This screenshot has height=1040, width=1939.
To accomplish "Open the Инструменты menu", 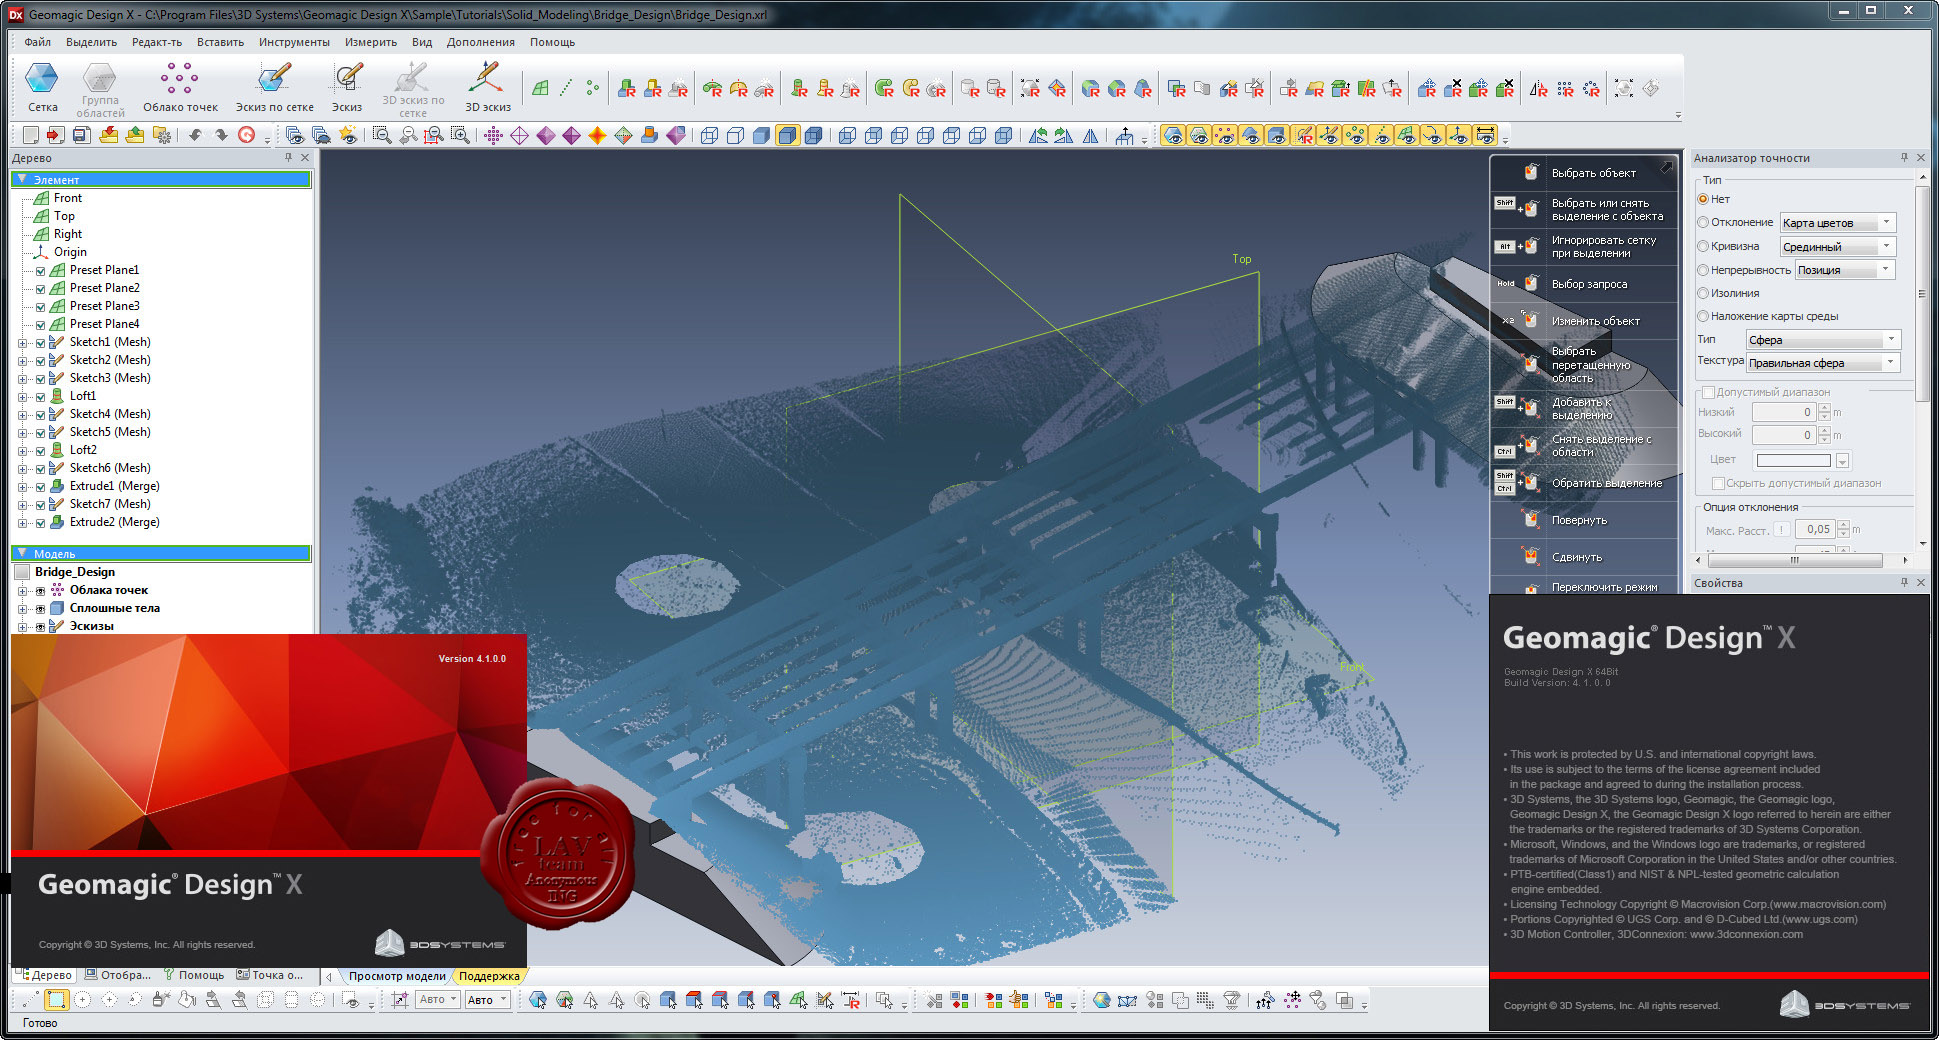I will pyautogui.click(x=294, y=42).
